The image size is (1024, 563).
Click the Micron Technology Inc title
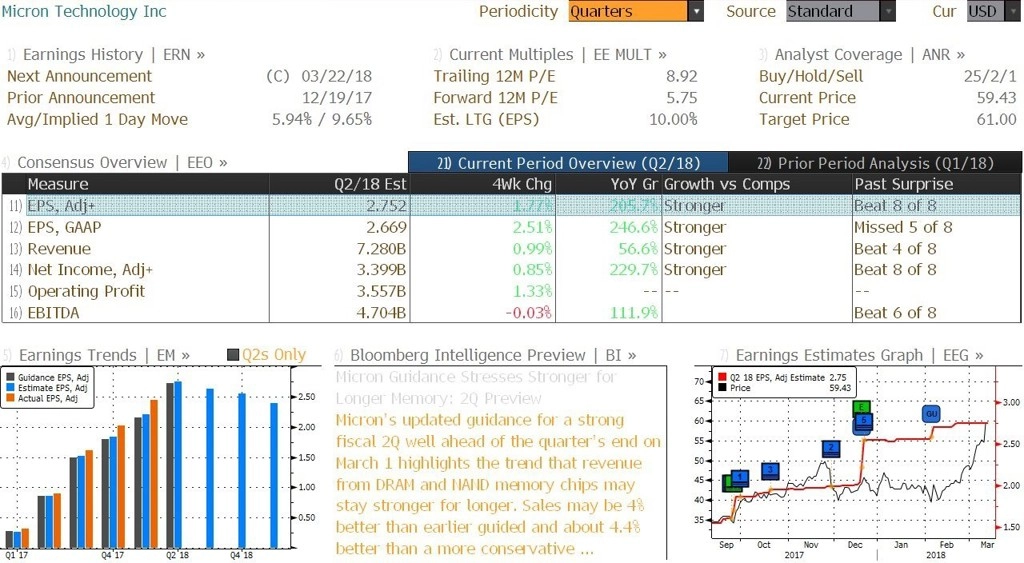coord(84,11)
